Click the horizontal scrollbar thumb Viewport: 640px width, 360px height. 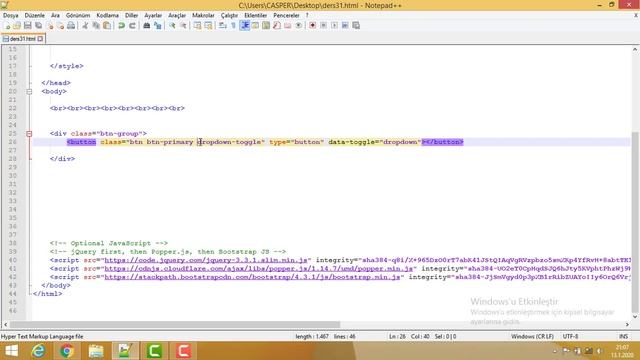175,324
